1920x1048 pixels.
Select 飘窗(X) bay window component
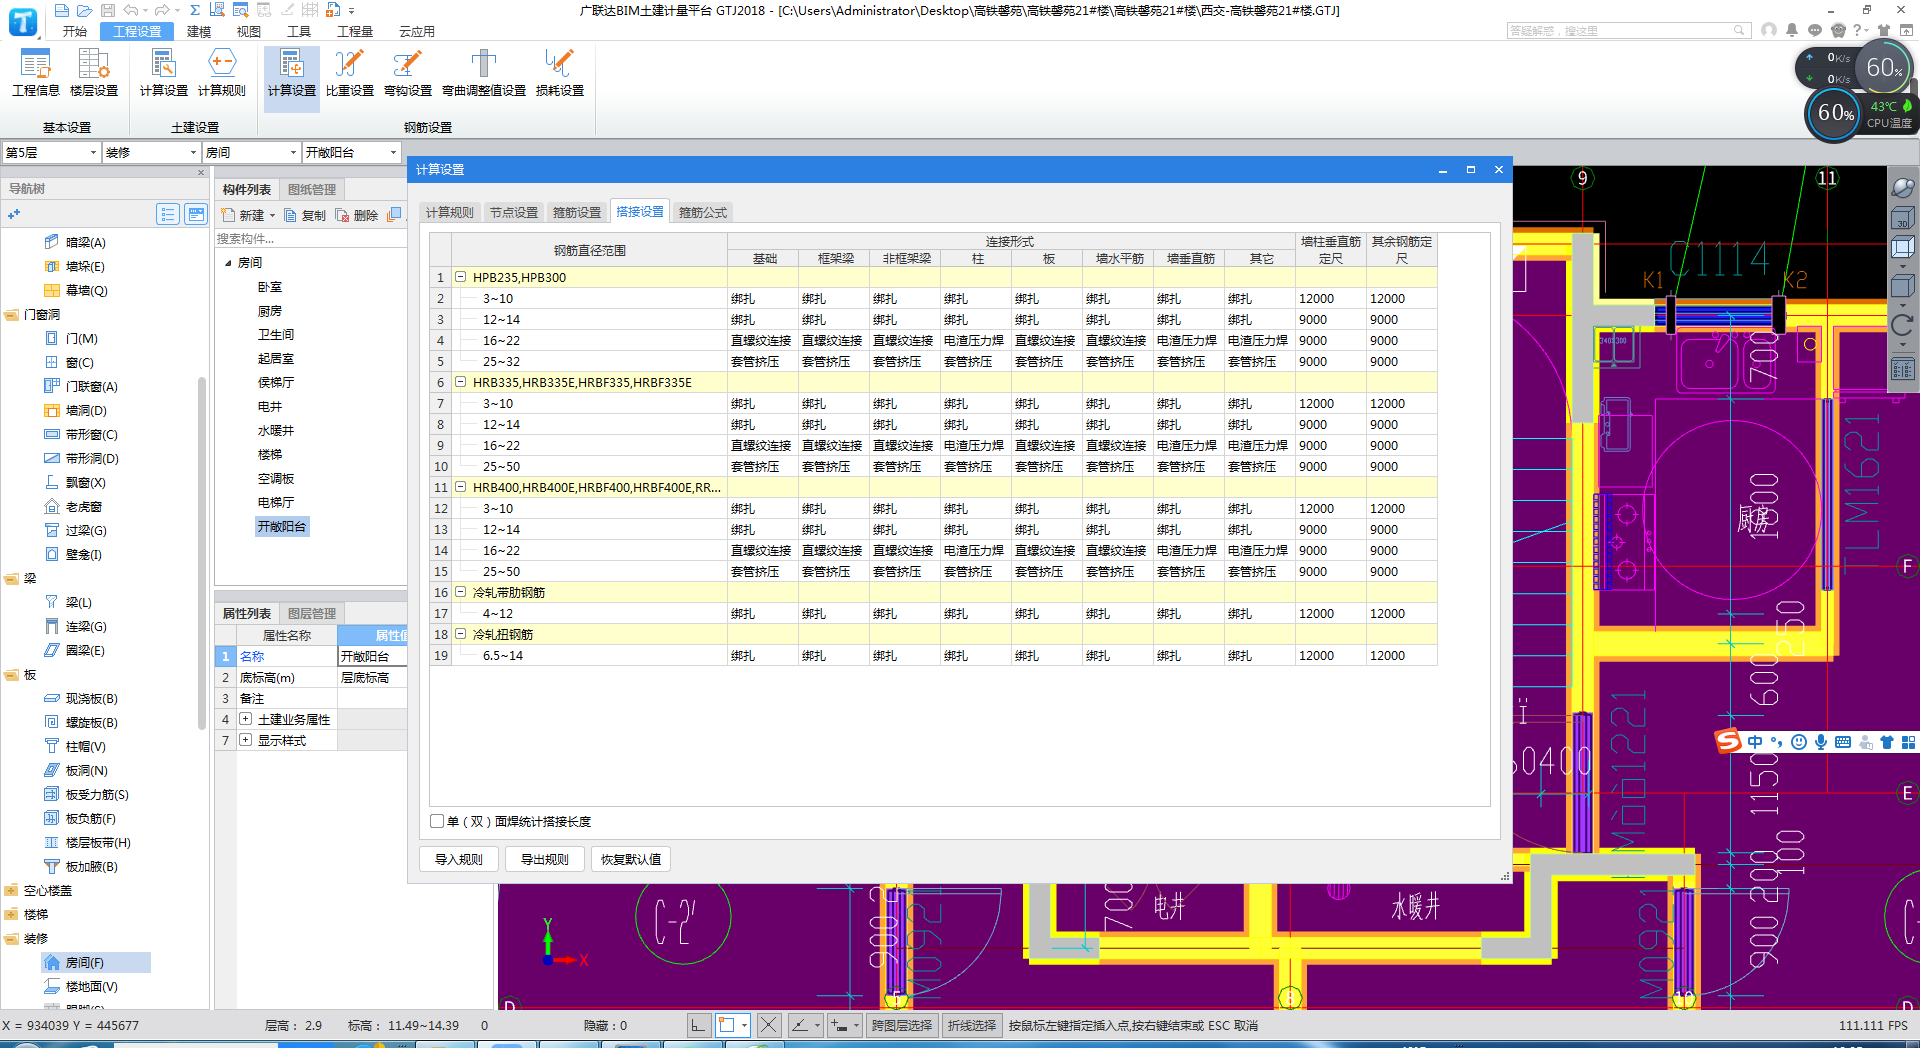point(75,482)
